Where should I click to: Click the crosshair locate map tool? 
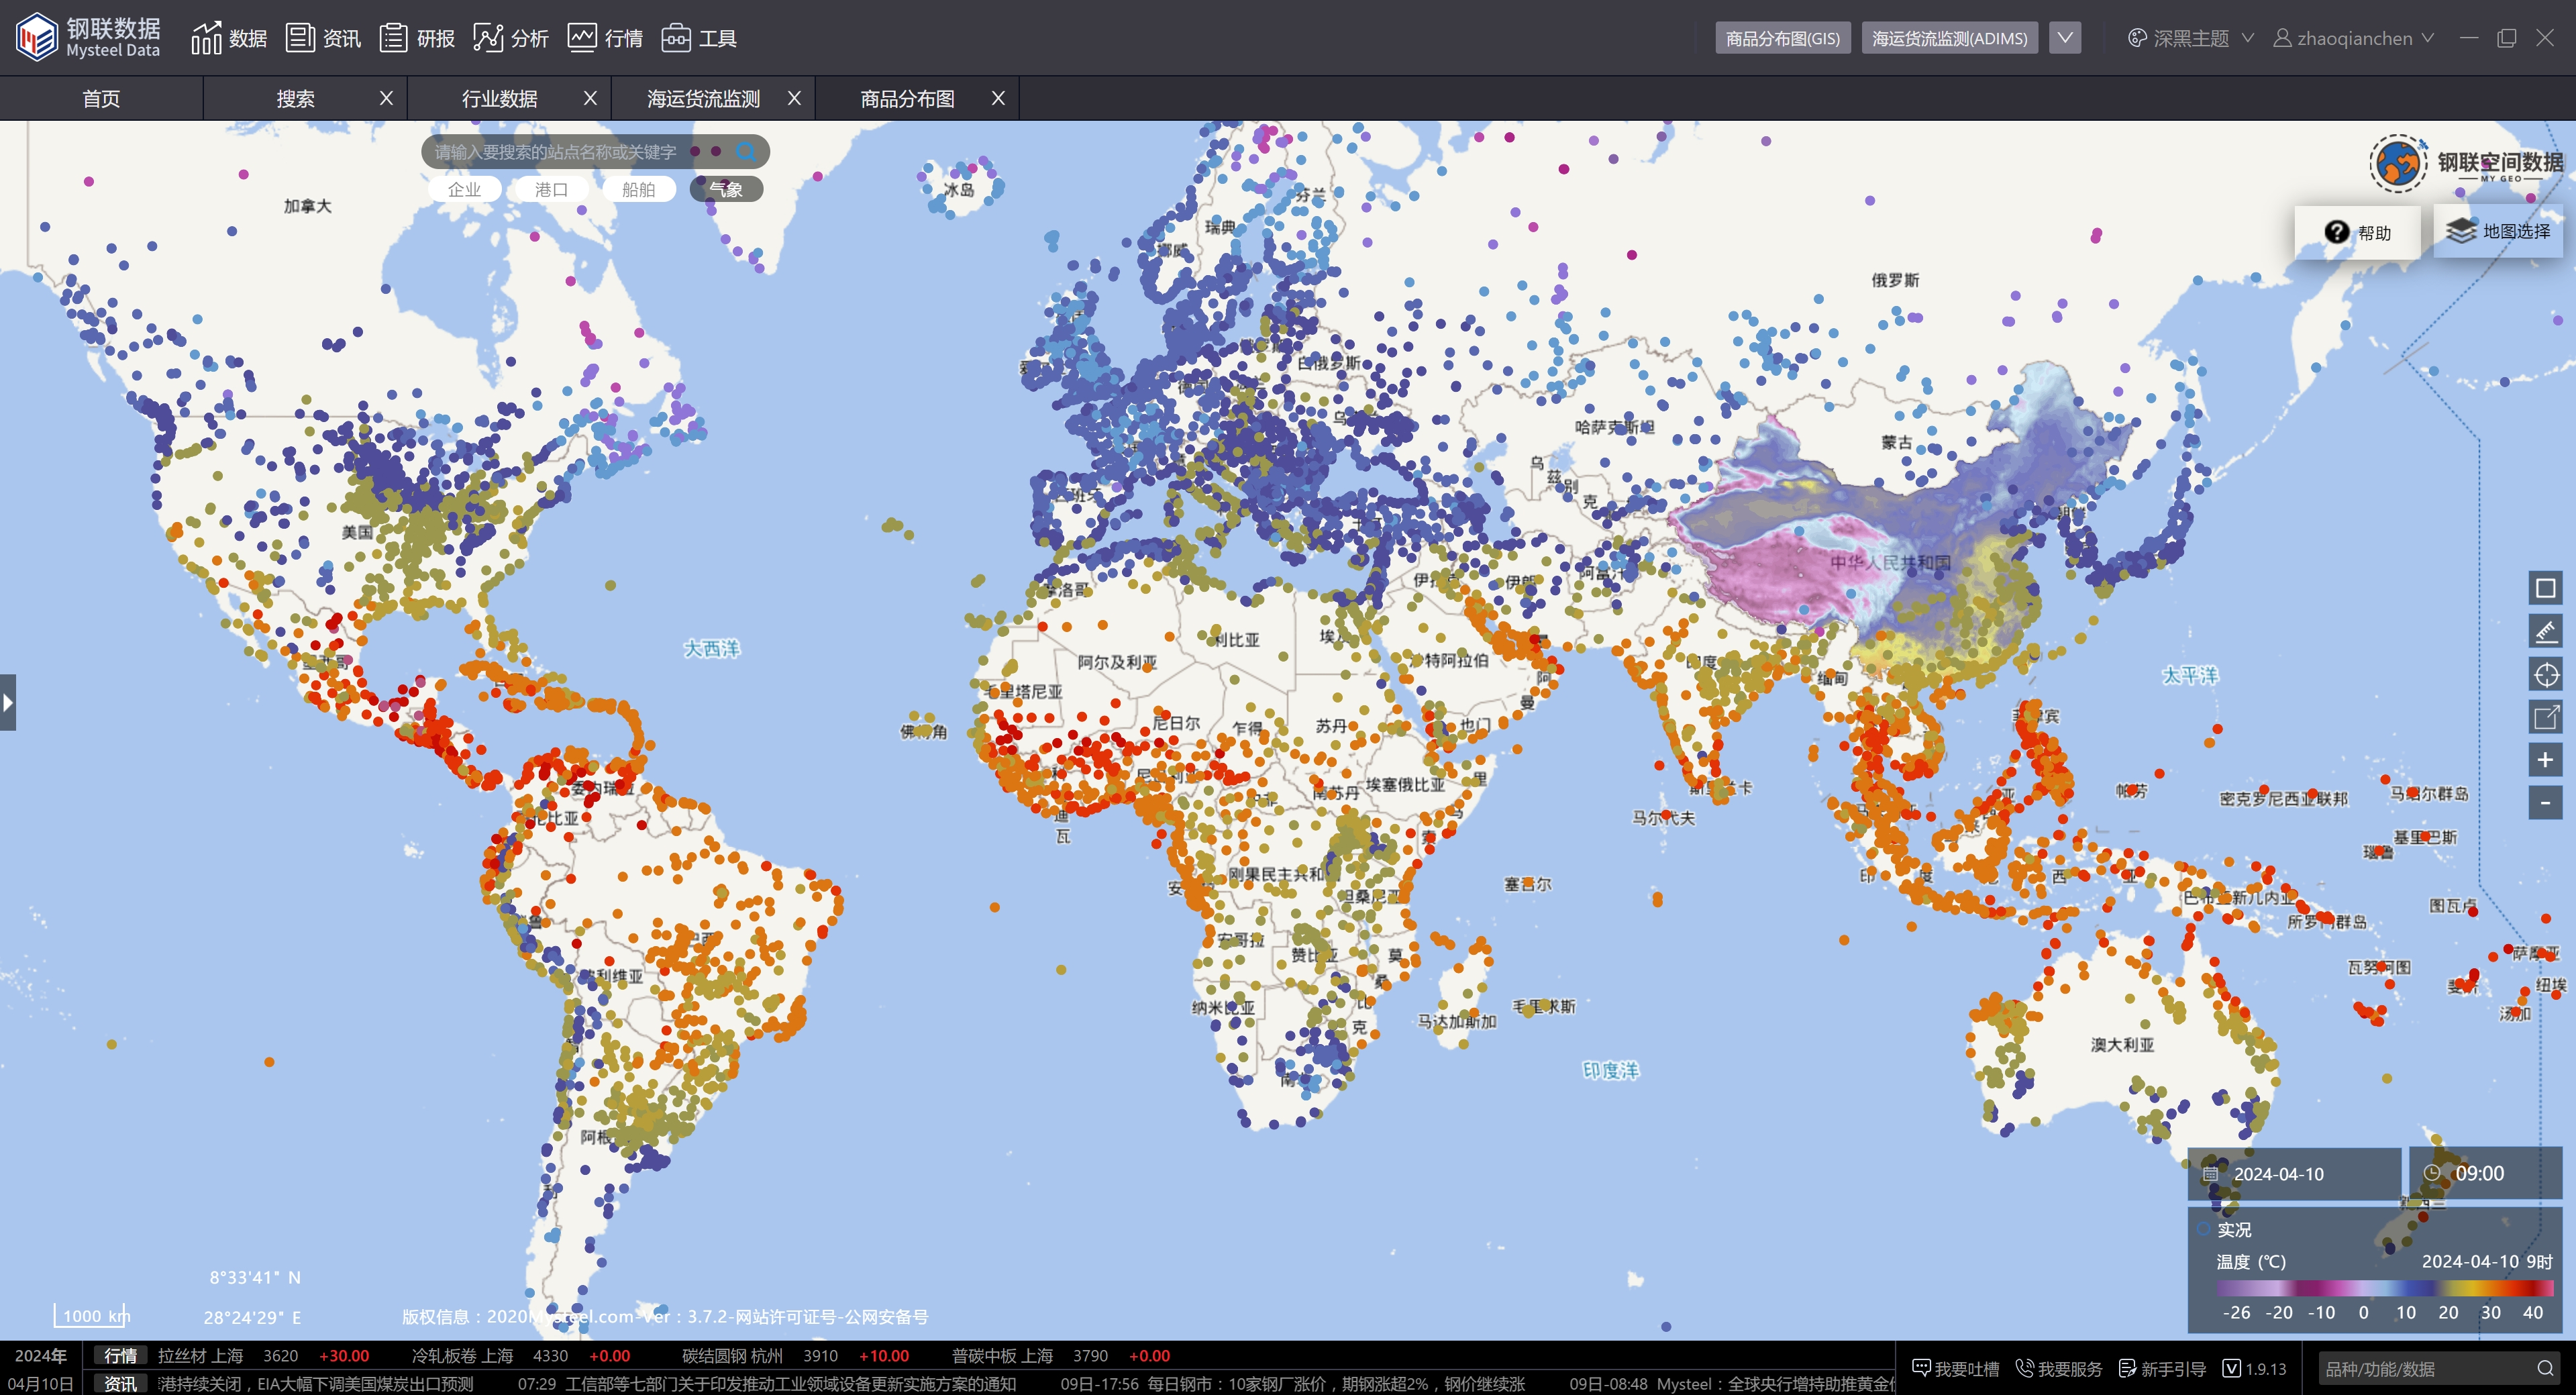coord(2545,674)
